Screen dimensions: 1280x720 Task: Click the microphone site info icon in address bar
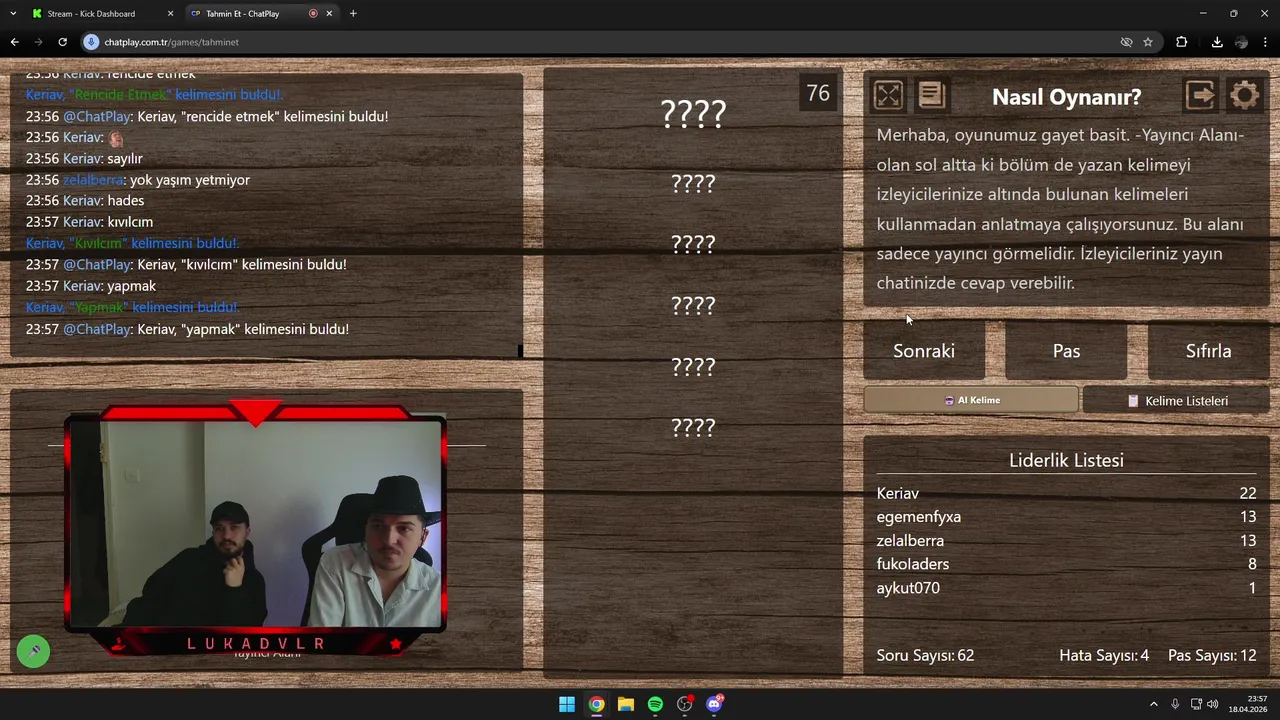[x=92, y=42]
